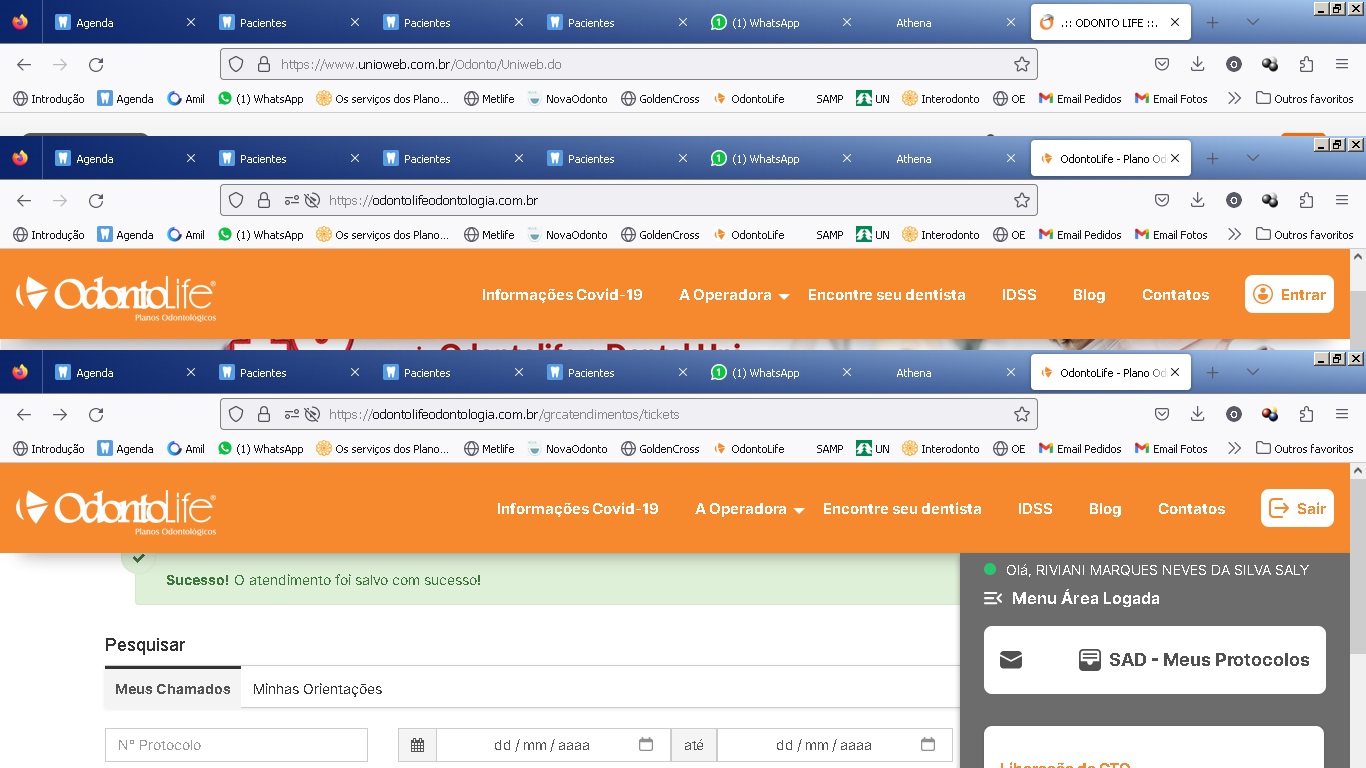The width and height of the screenshot is (1366, 768).
Task: Click the envelope icon in the logged-area panel
Action: (x=1011, y=660)
